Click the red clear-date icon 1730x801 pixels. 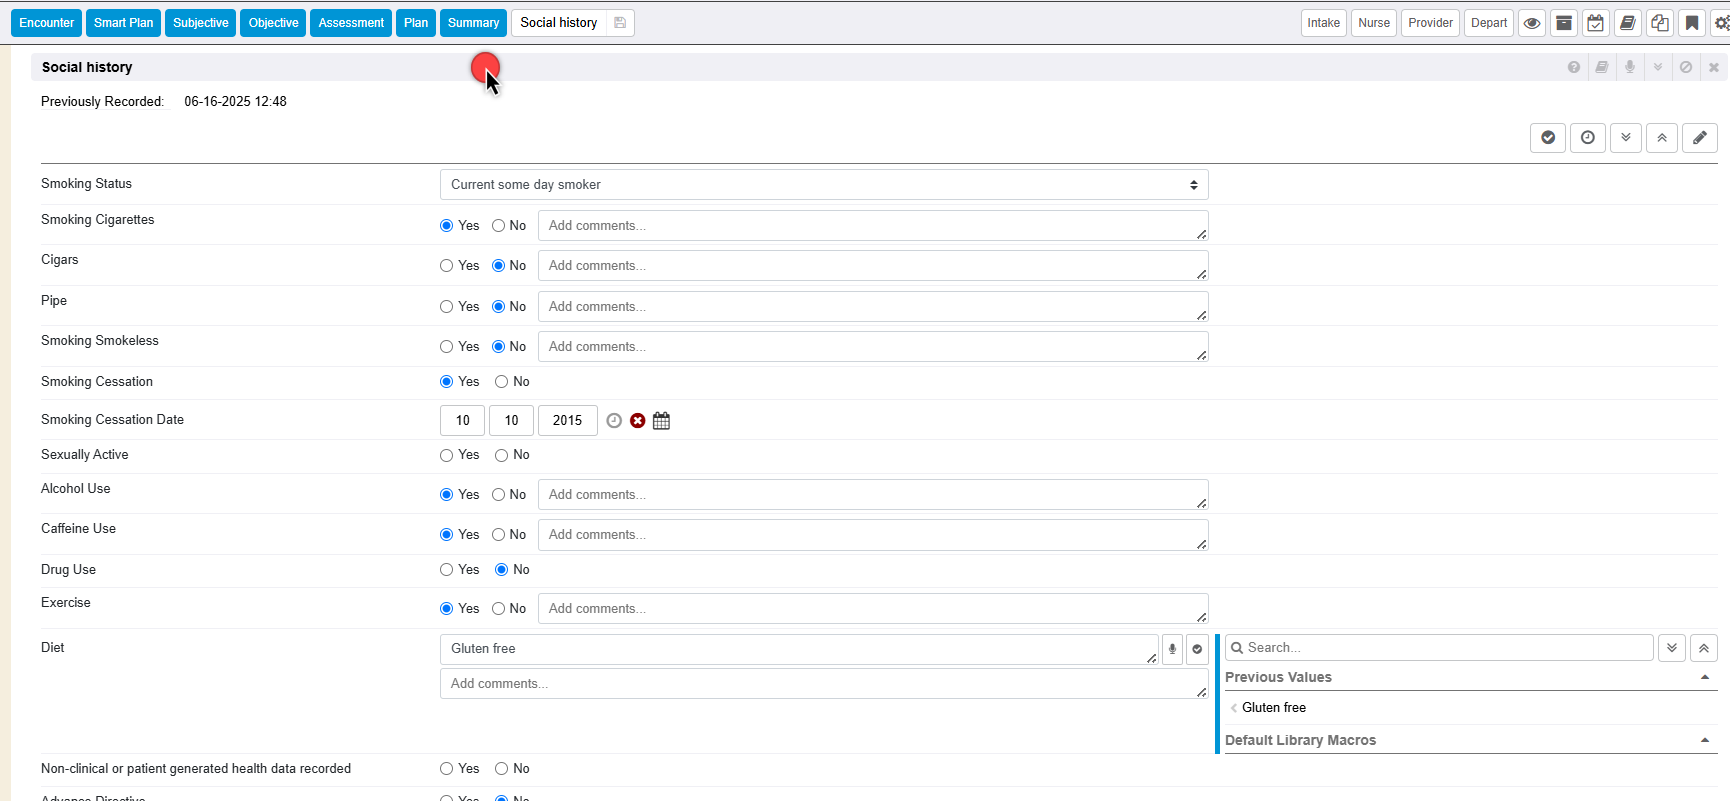638,421
